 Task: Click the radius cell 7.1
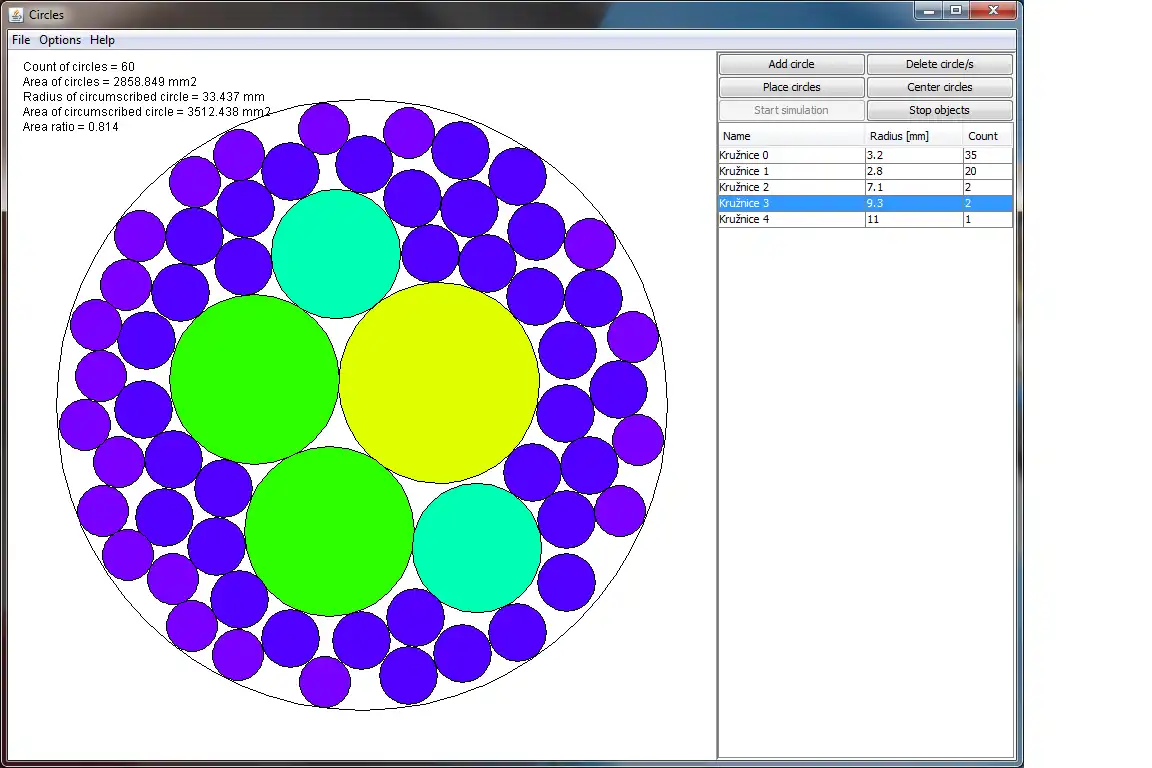[914, 187]
